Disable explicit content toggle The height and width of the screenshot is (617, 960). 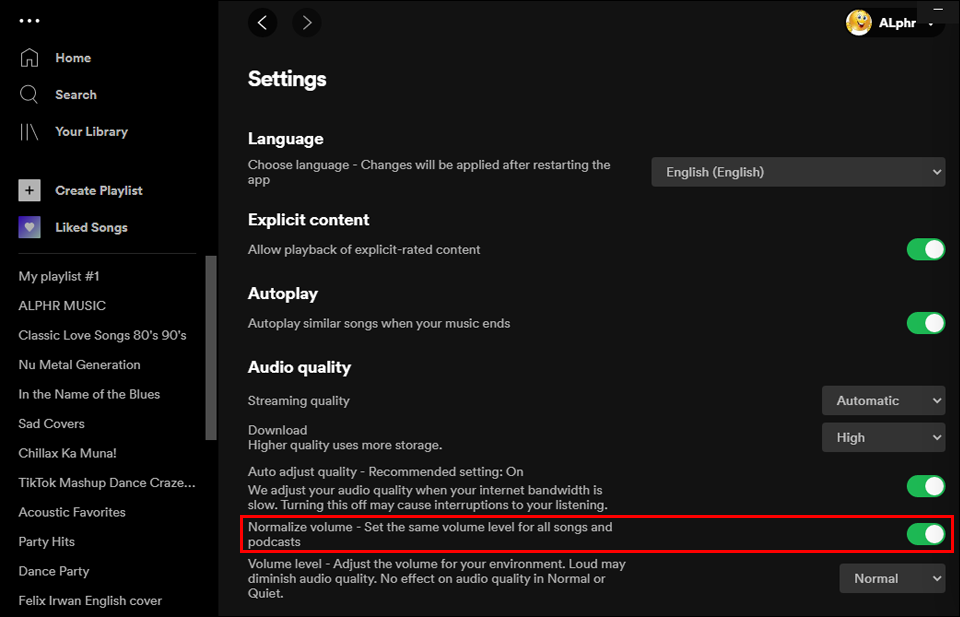click(926, 249)
